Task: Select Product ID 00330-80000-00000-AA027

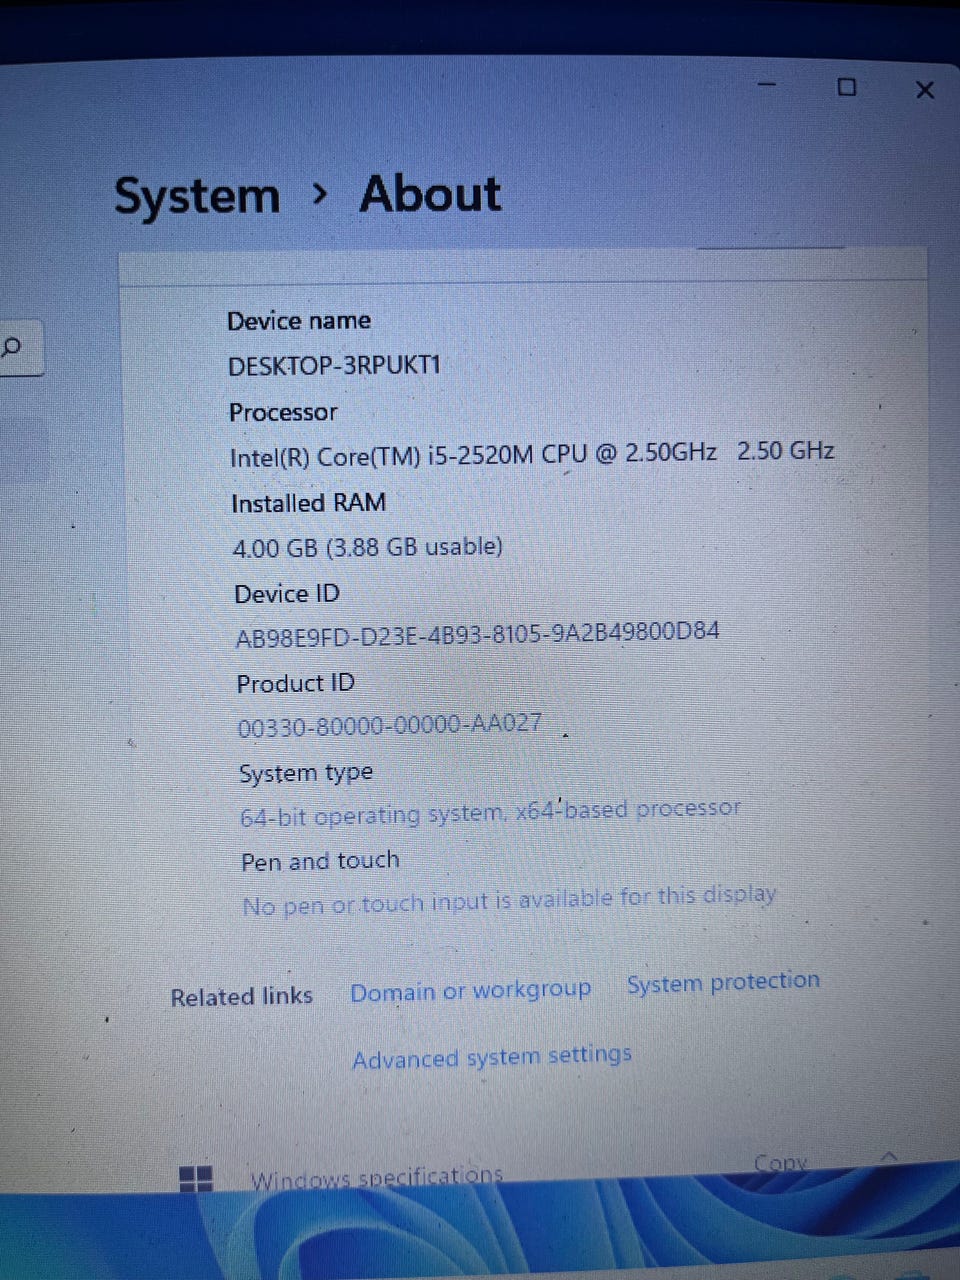Action: coord(390,724)
